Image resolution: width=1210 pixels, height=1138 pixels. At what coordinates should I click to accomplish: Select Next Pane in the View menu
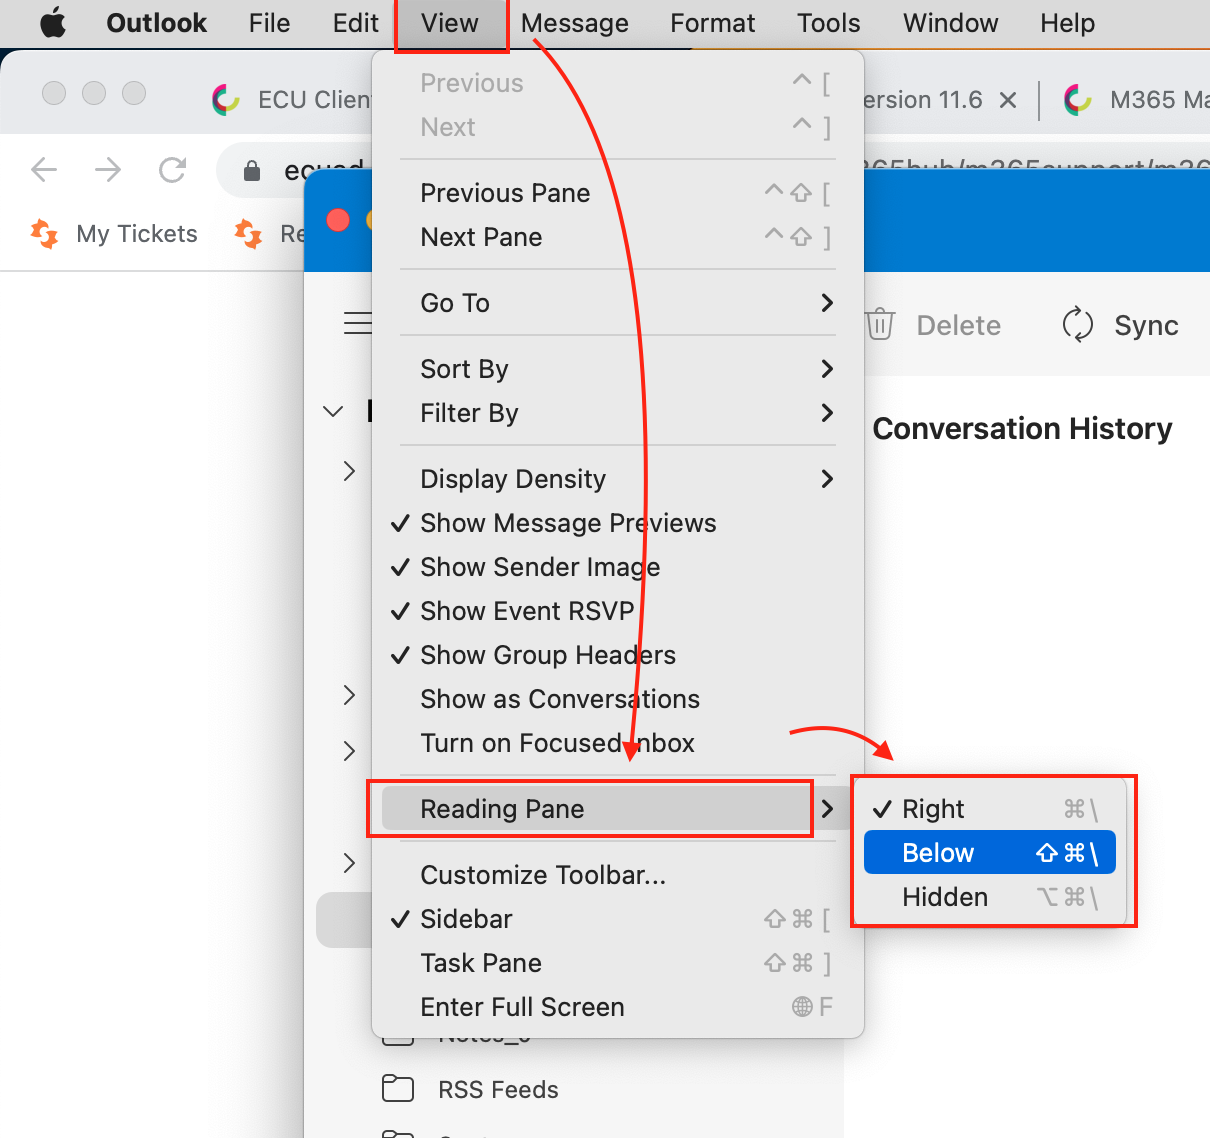pyautogui.click(x=617, y=237)
